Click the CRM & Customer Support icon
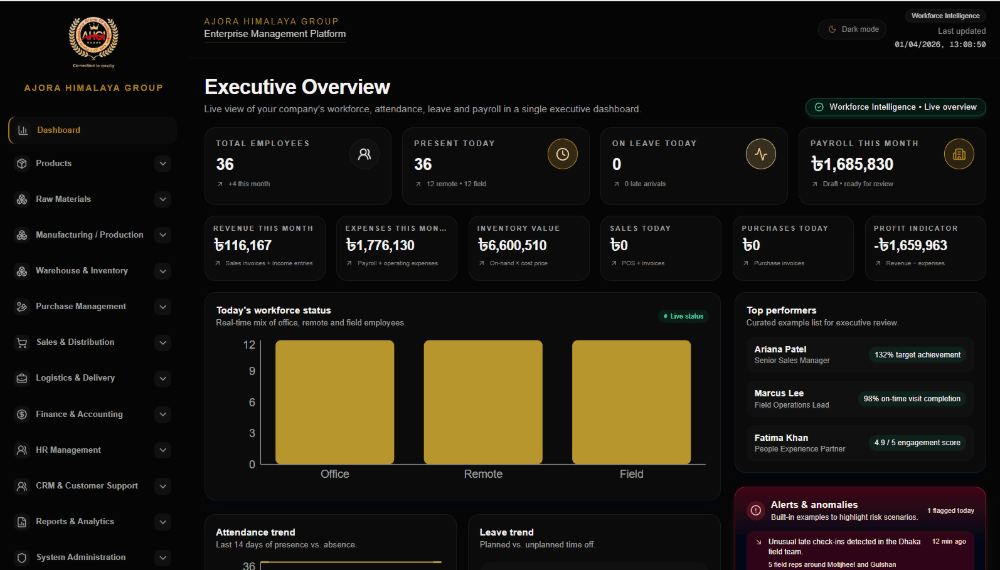 tap(22, 486)
